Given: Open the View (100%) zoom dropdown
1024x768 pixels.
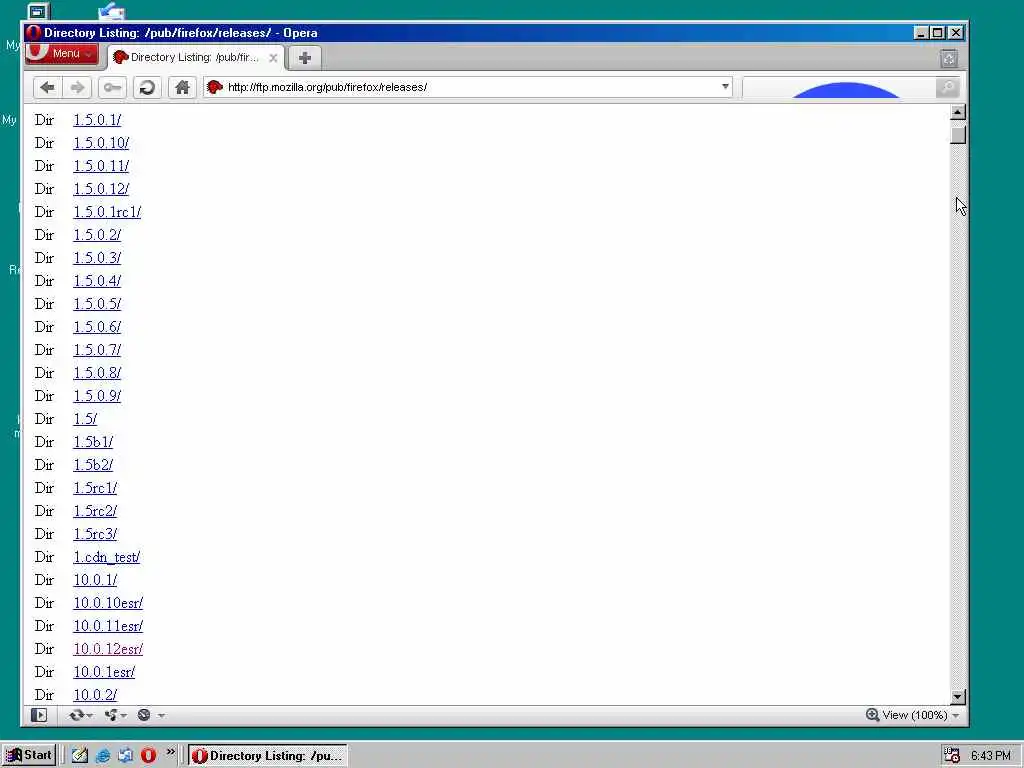Looking at the screenshot, I should coord(921,715).
